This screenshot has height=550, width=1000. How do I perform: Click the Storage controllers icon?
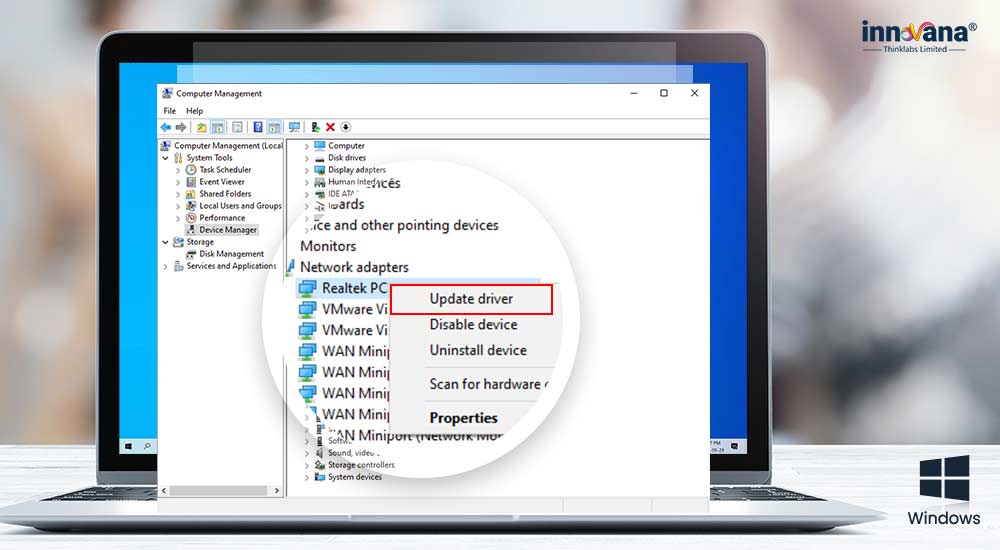pyautogui.click(x=320, y=465)
